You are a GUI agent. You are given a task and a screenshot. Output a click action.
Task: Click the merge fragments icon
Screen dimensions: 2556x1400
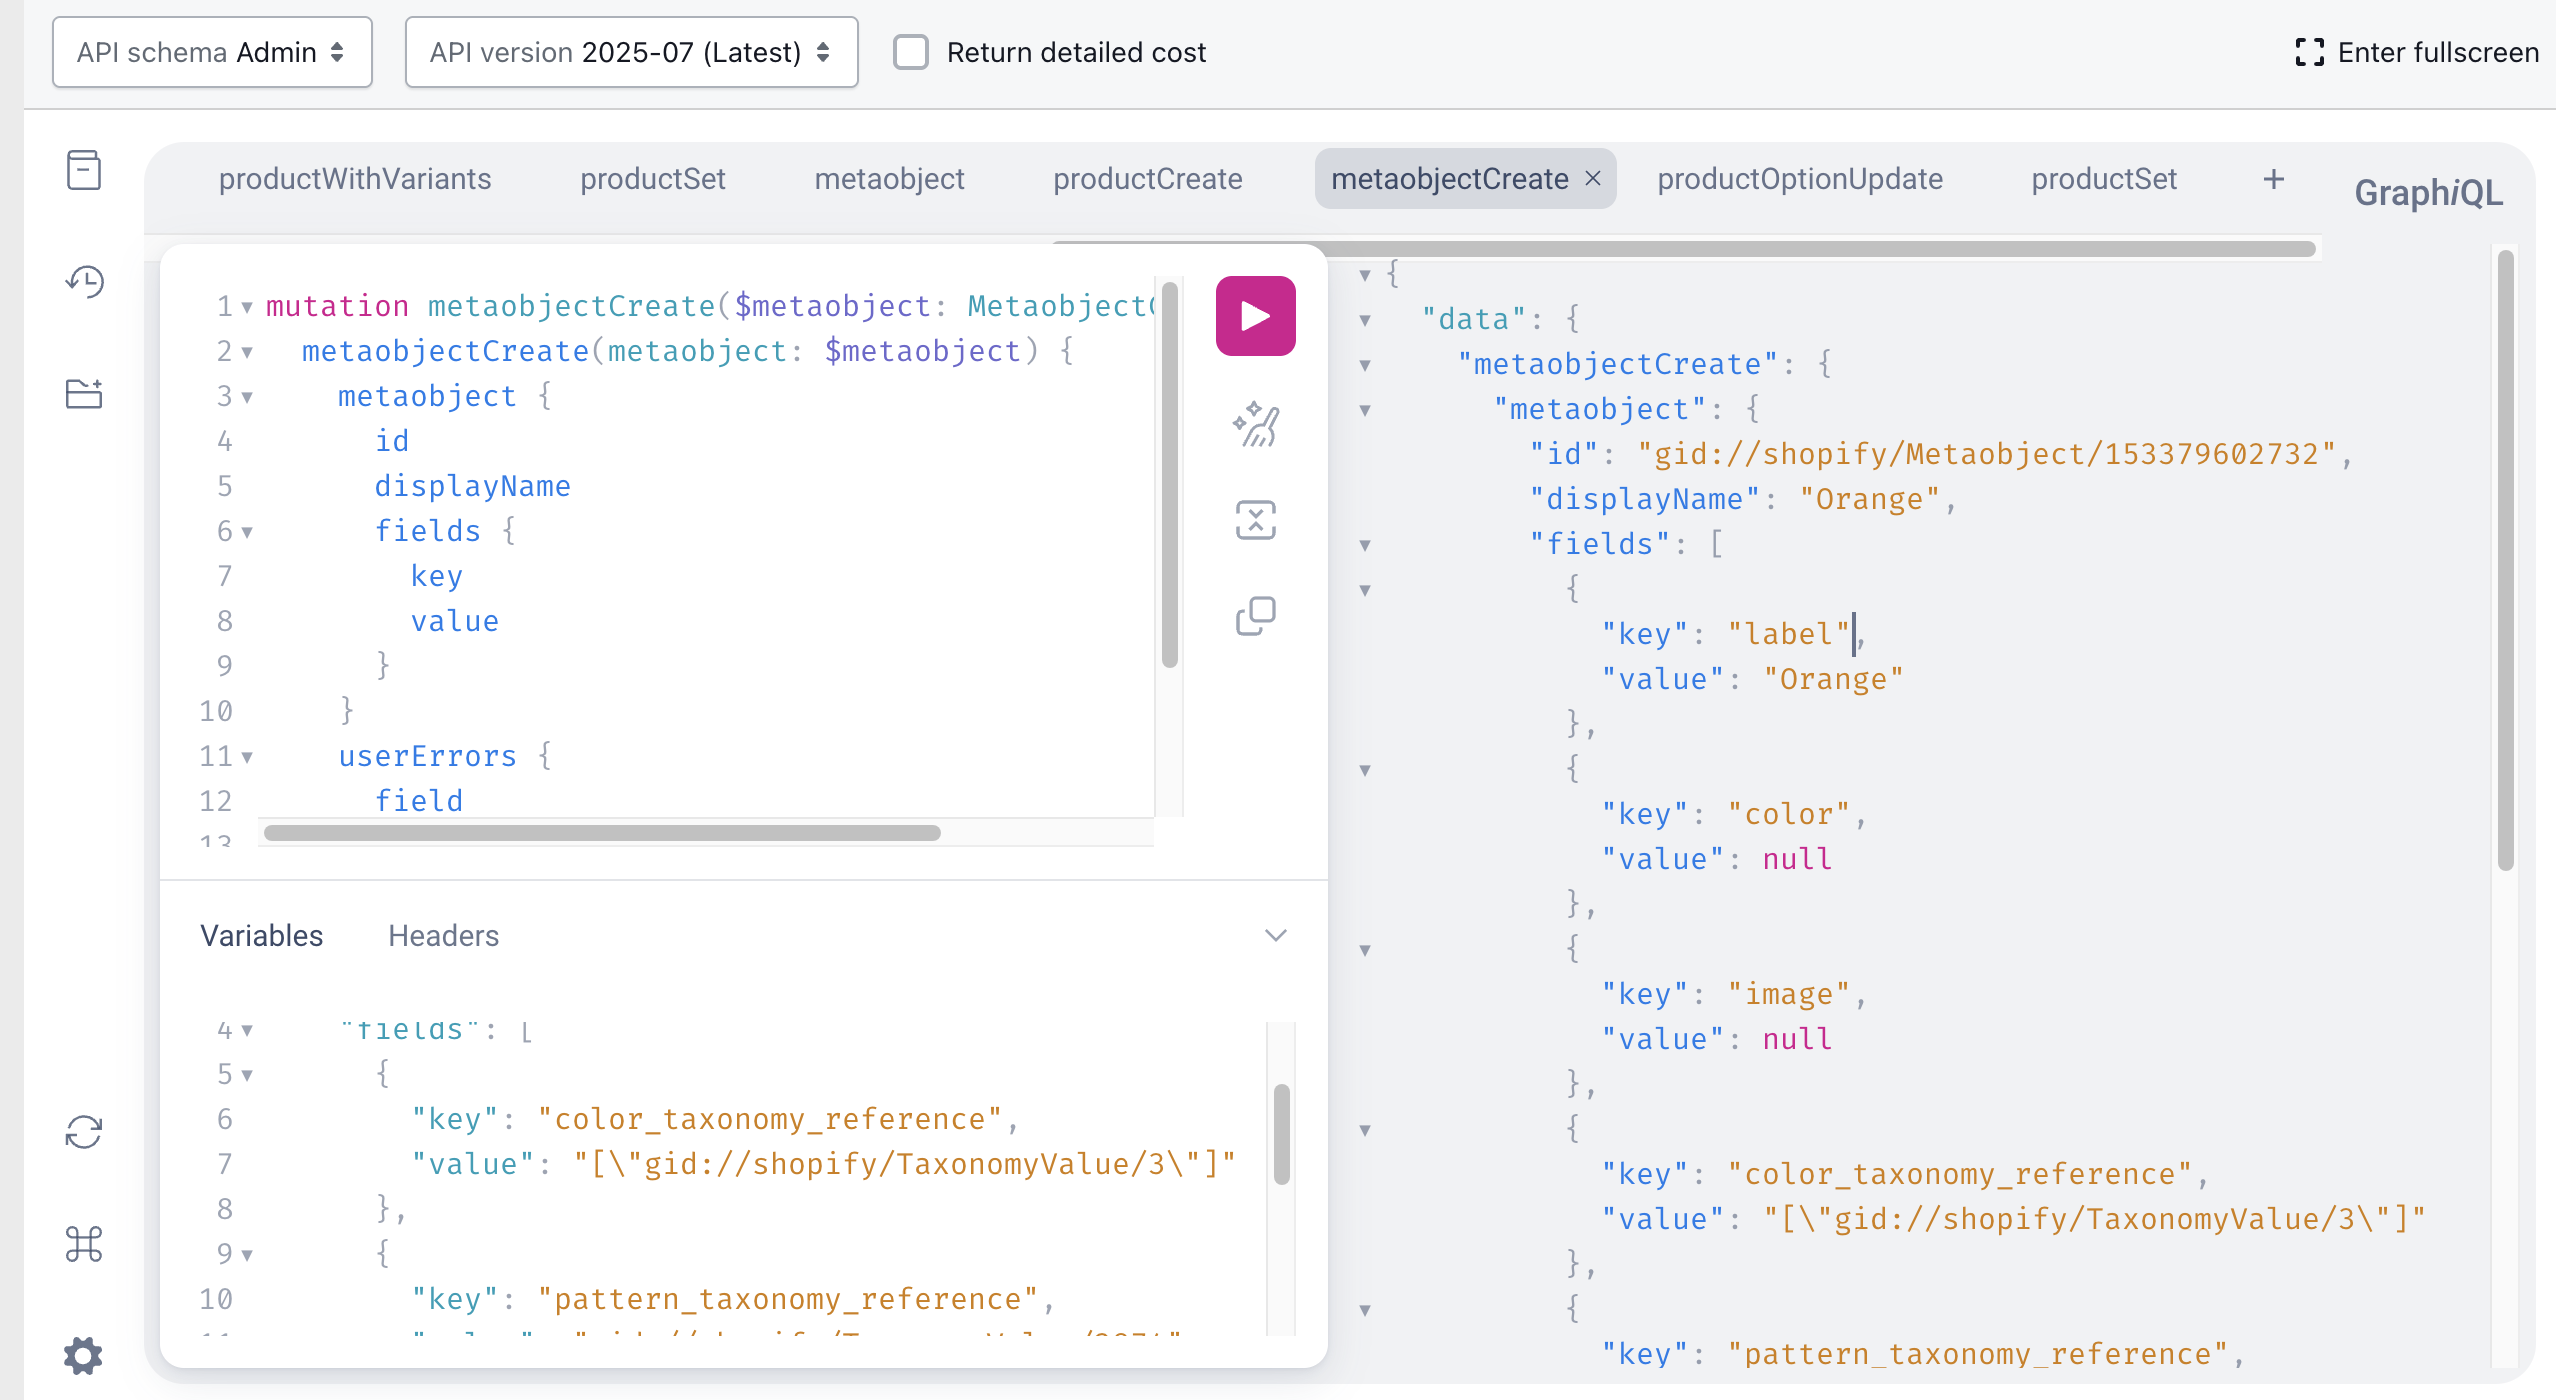tap(1255, 520)
